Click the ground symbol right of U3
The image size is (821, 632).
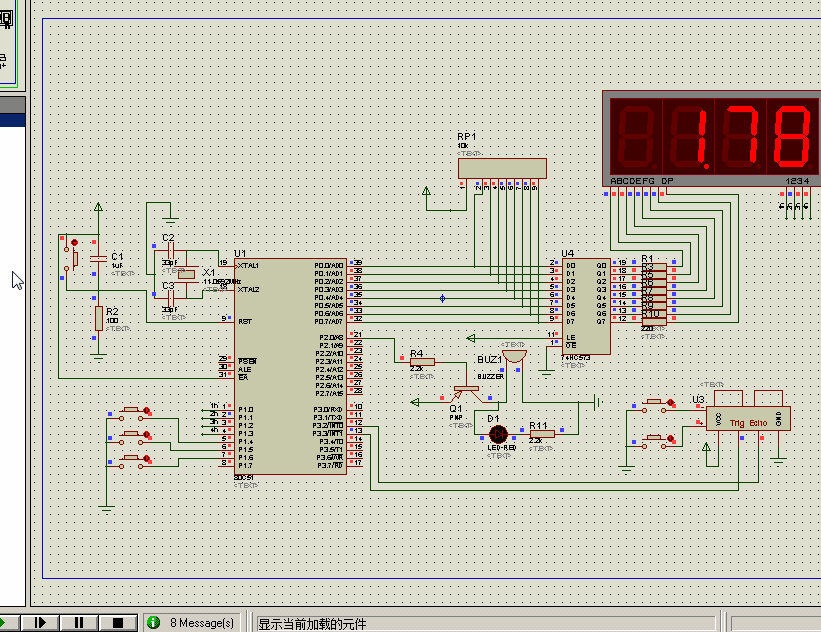(x=778, y=462)
